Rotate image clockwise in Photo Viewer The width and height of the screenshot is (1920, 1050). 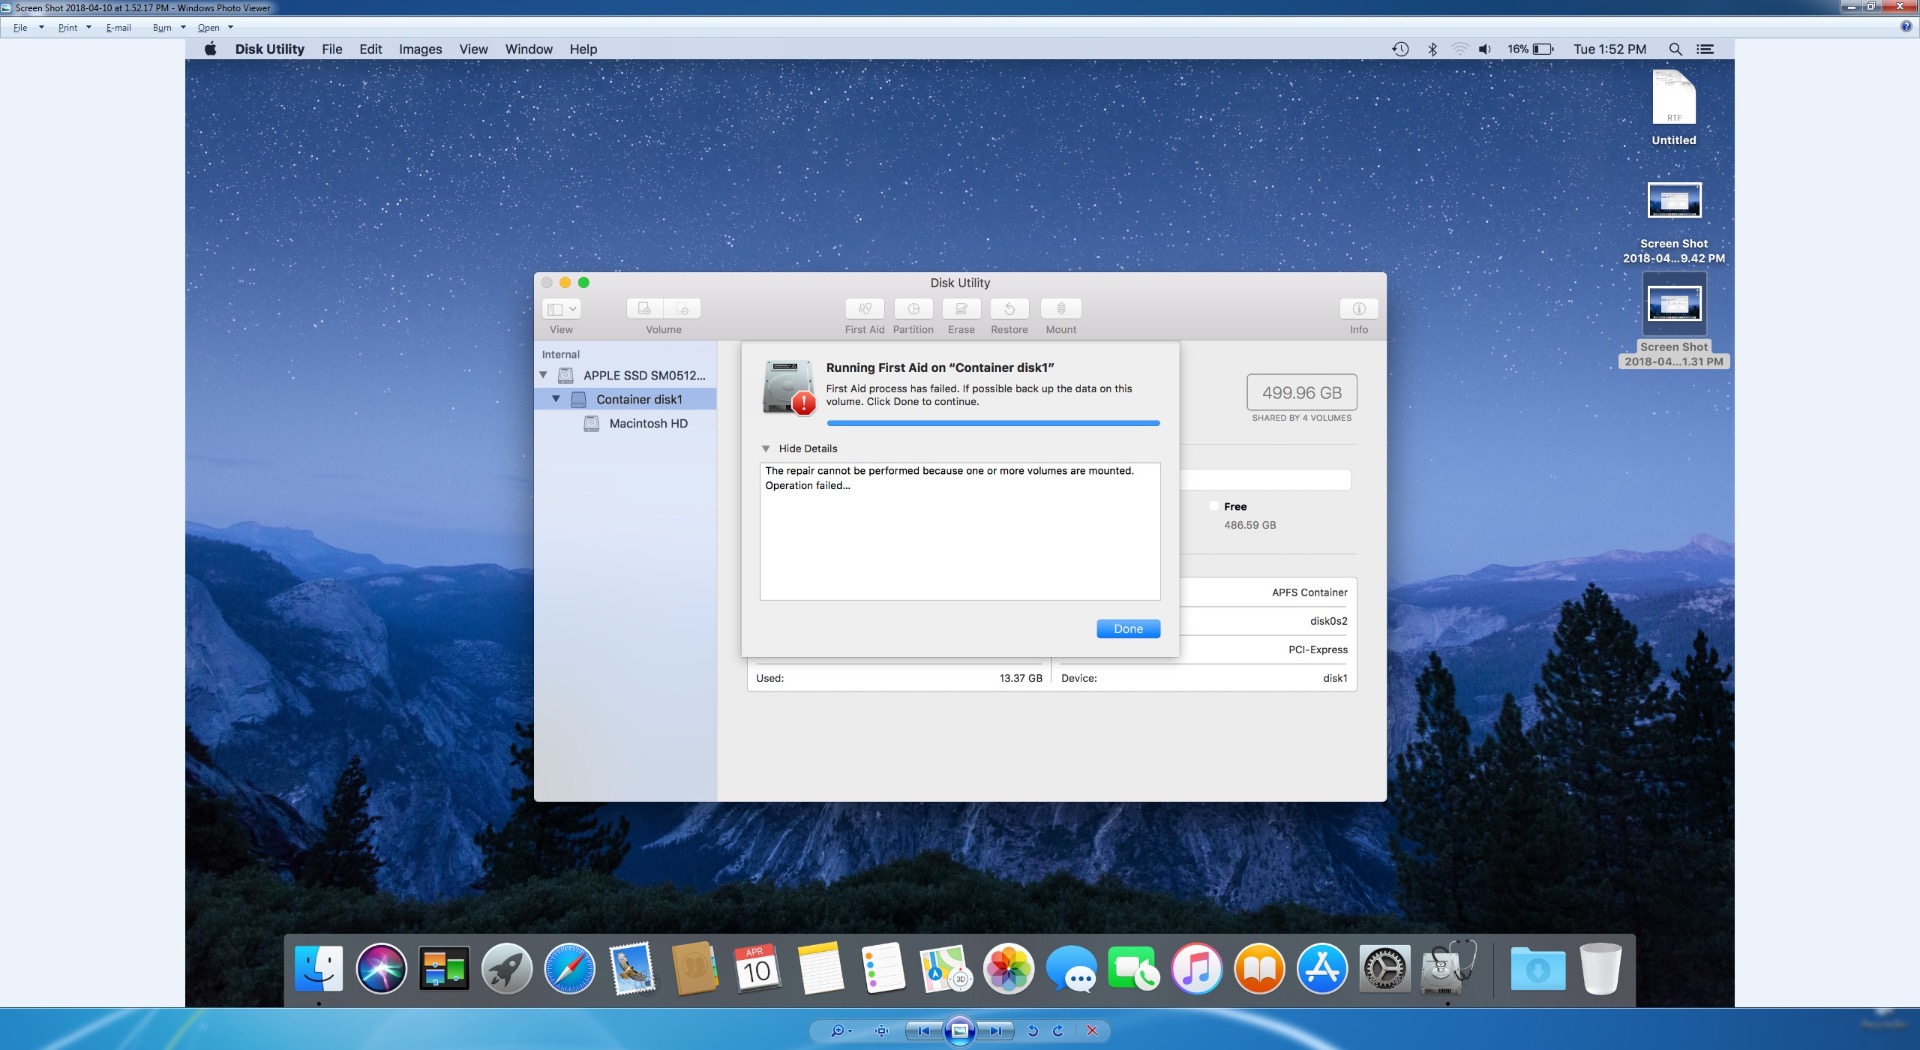pos(1058,1031)
